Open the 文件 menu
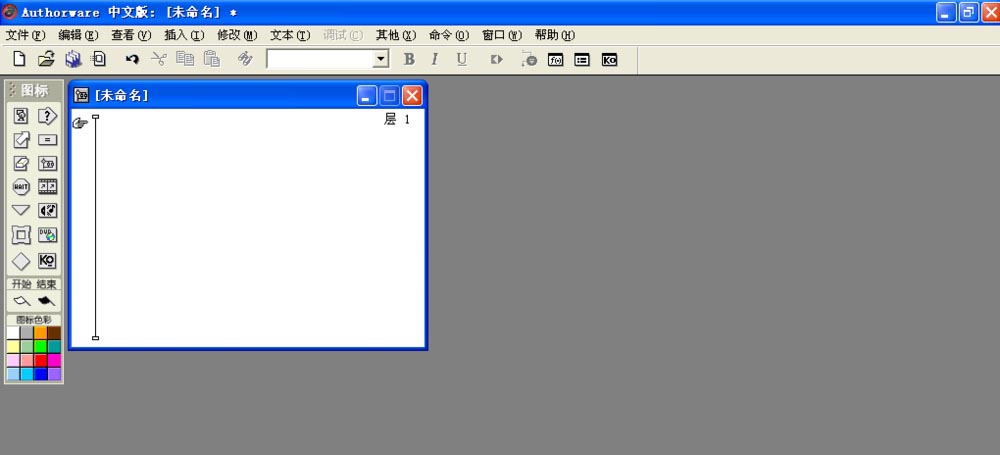This screenshot has width=1000, height=455. tap(26, 35)
